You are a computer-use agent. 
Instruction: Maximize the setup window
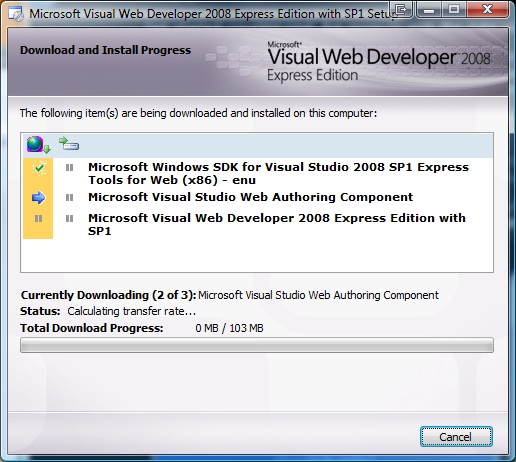point(454,10)
